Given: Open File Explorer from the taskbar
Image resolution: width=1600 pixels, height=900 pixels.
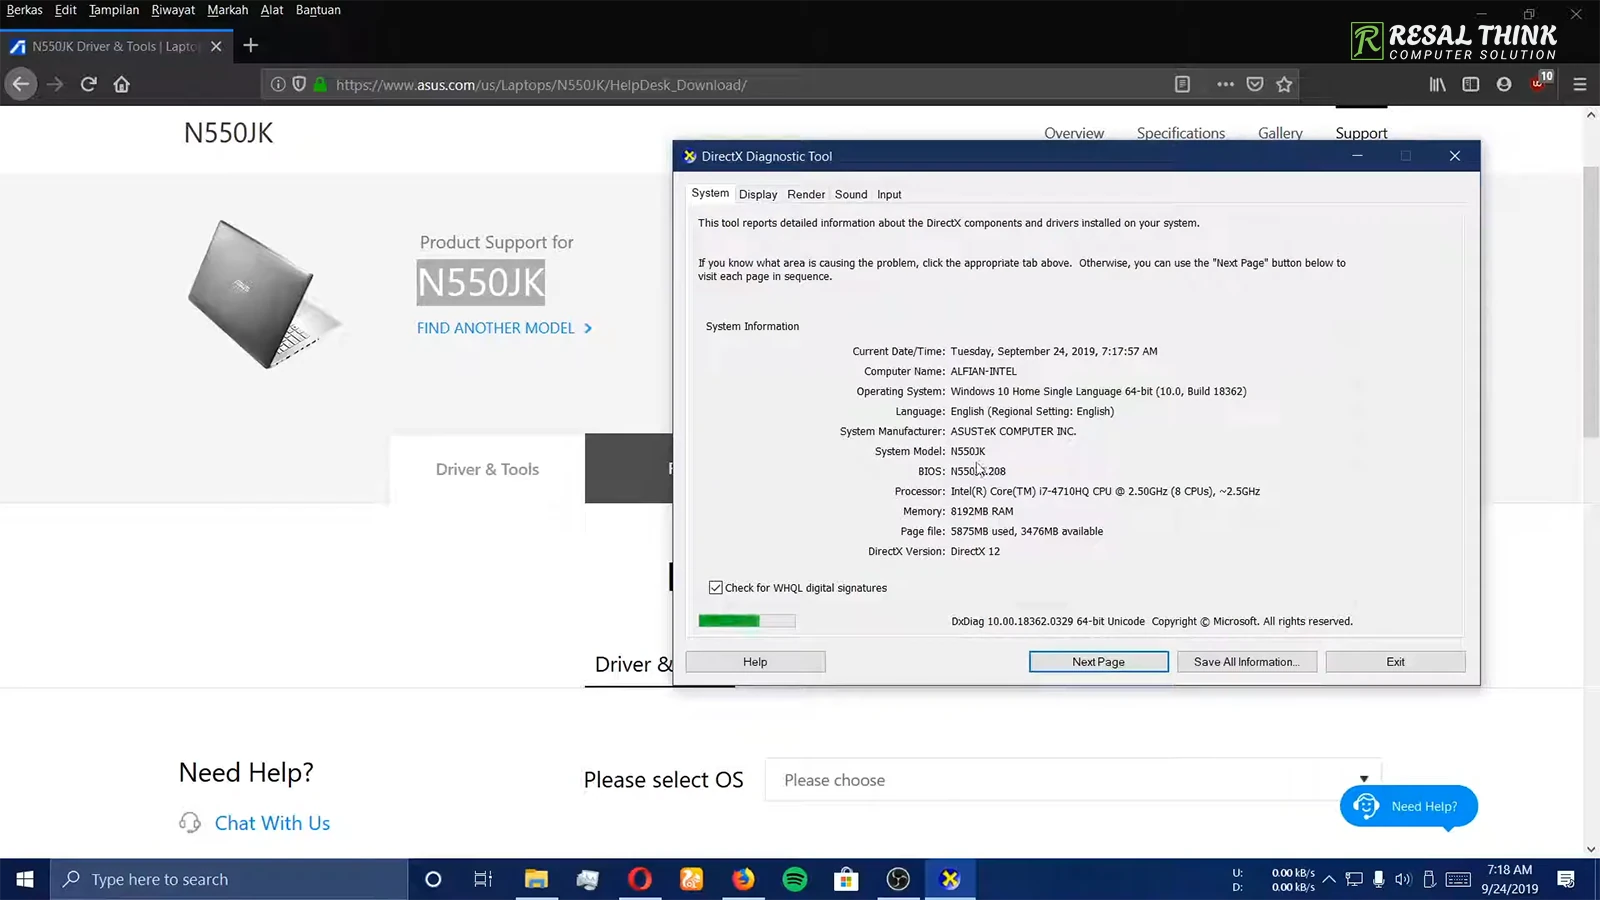Looking at the screenshot, I should pyautogui.click(x=536, y=879).
